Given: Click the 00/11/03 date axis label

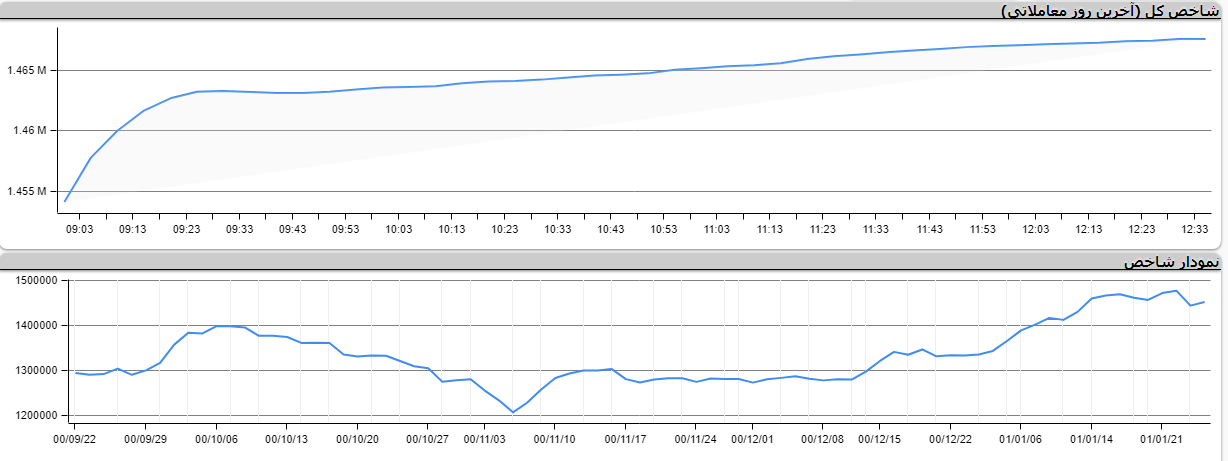Looking at the screenshot, I should tap(483, 439).
